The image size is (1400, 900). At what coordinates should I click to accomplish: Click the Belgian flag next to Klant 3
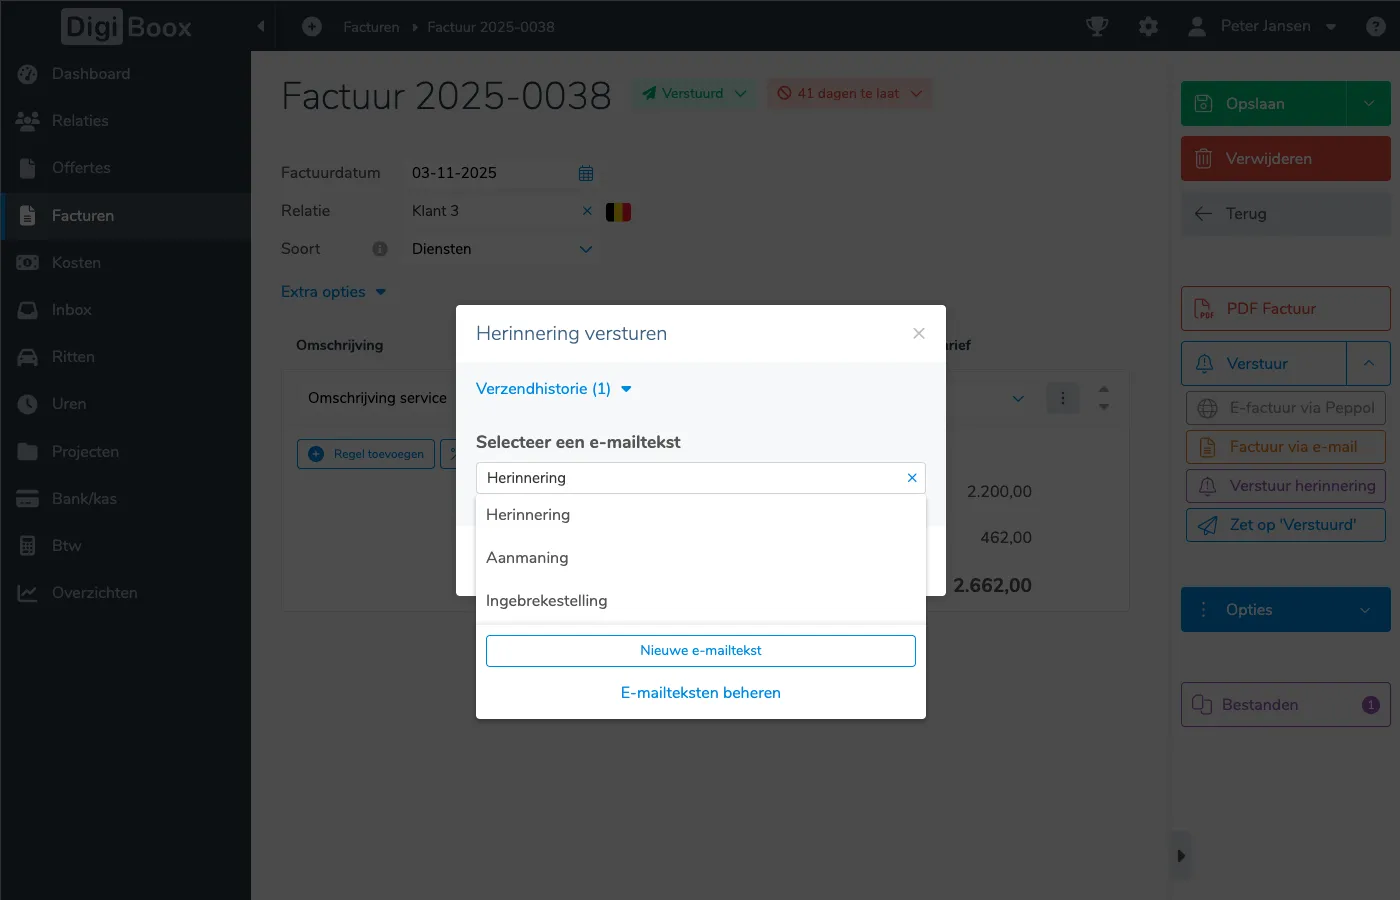(618, 212)
